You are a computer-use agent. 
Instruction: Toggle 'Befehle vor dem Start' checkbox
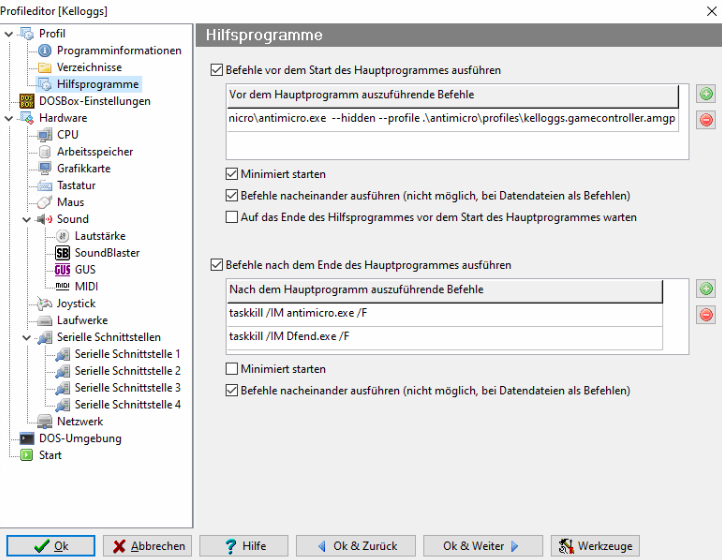pos(217,71)
